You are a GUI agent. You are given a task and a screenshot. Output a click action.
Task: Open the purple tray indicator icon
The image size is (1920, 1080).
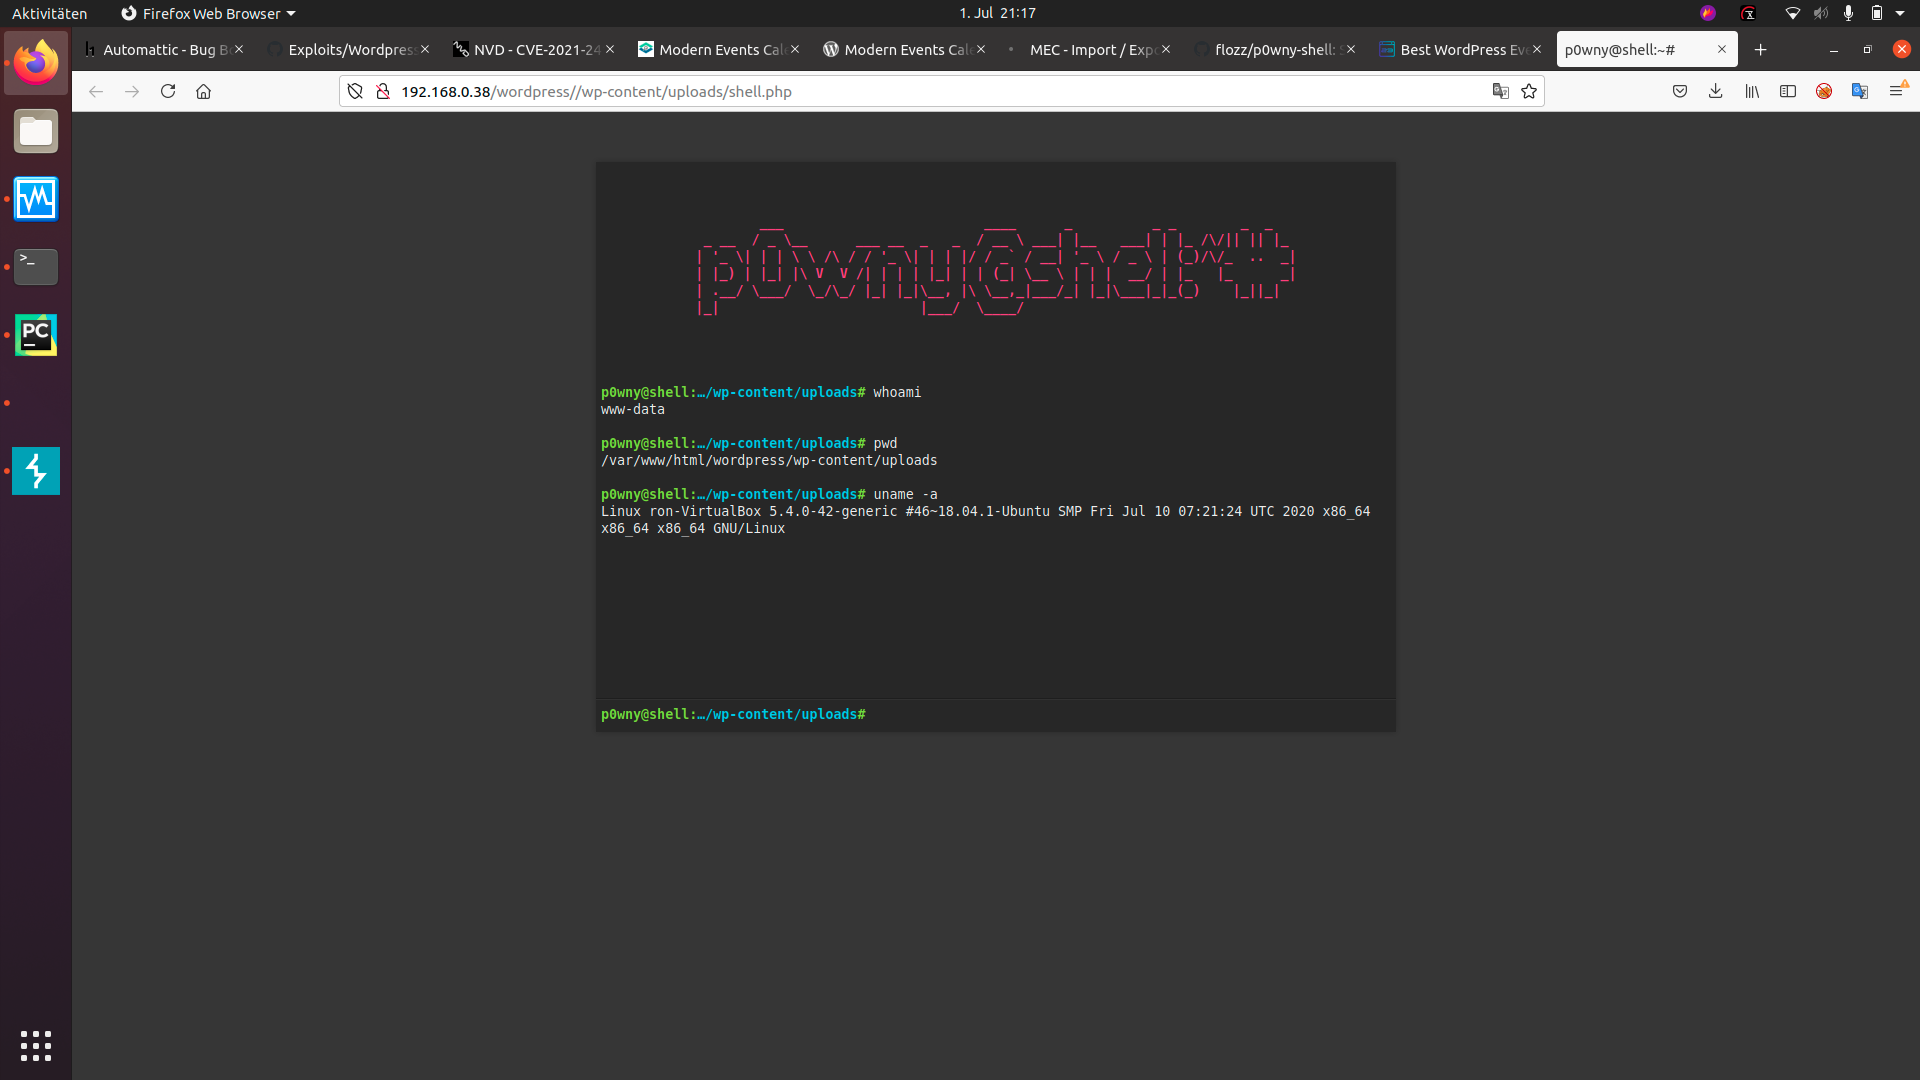(x=1708, y=13)
